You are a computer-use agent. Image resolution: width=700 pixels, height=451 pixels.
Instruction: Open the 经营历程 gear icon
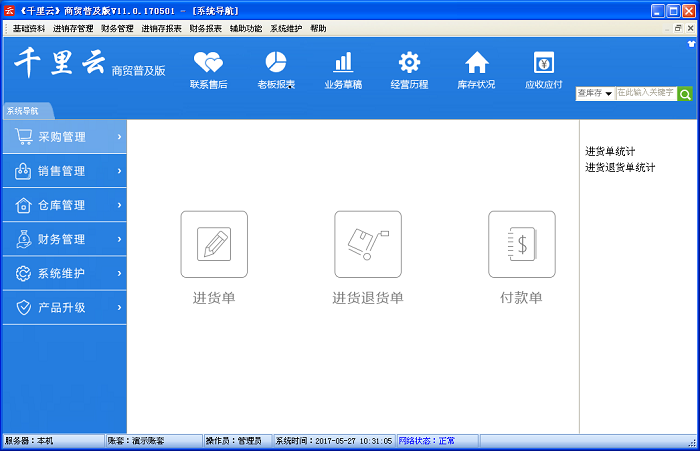(x=409, y=63)
